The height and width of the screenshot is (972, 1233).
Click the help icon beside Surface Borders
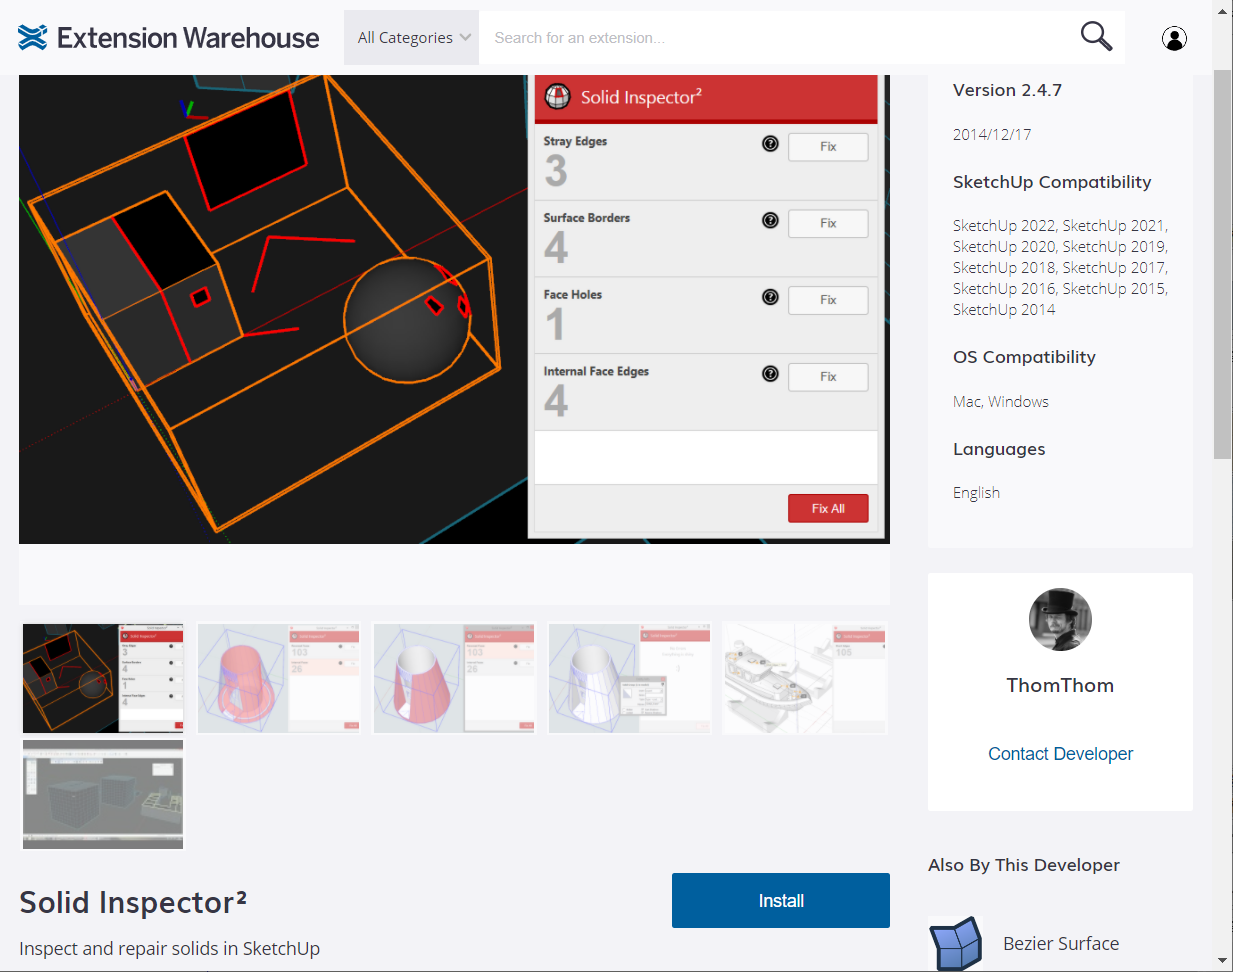coord(770,220)
